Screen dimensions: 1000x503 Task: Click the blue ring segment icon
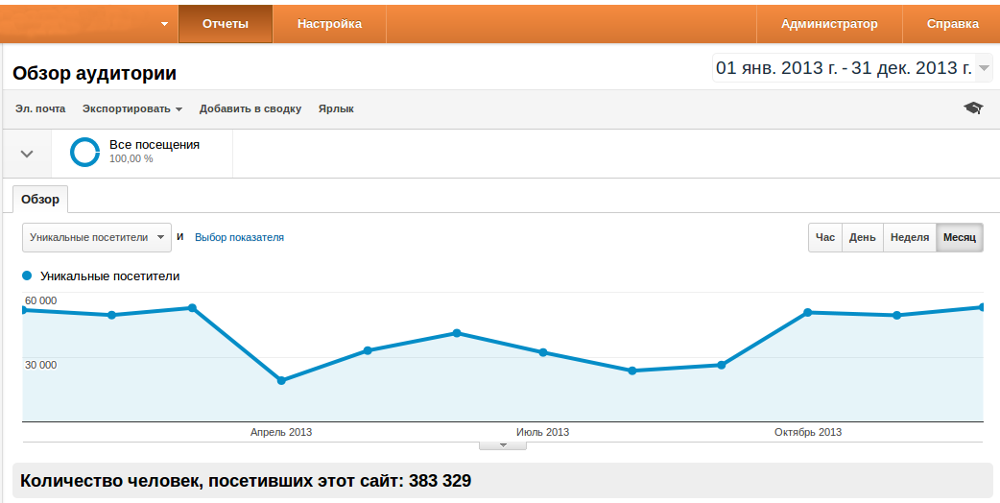pyautogui.click(x=84, y=152)
